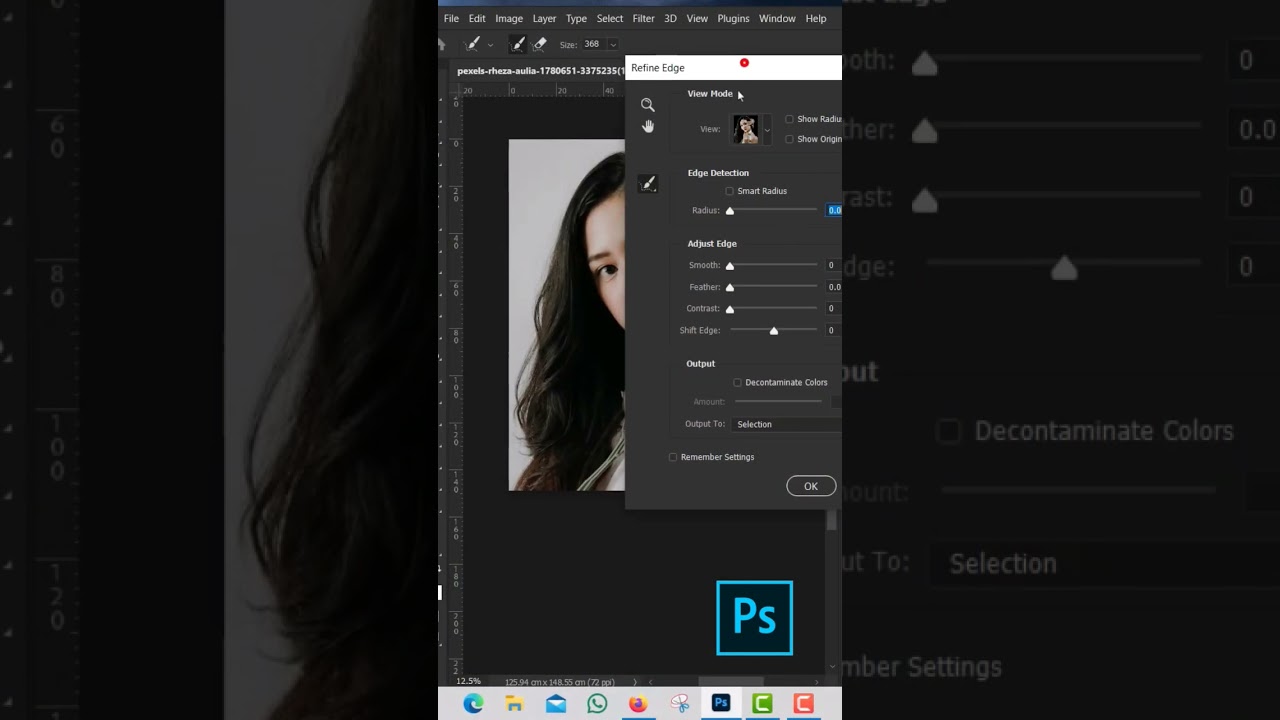Viewport: 1280px width, 720px height.
Task: Click the Smooth slider handle
Action: pyautogui.click(x=730, y=266)
